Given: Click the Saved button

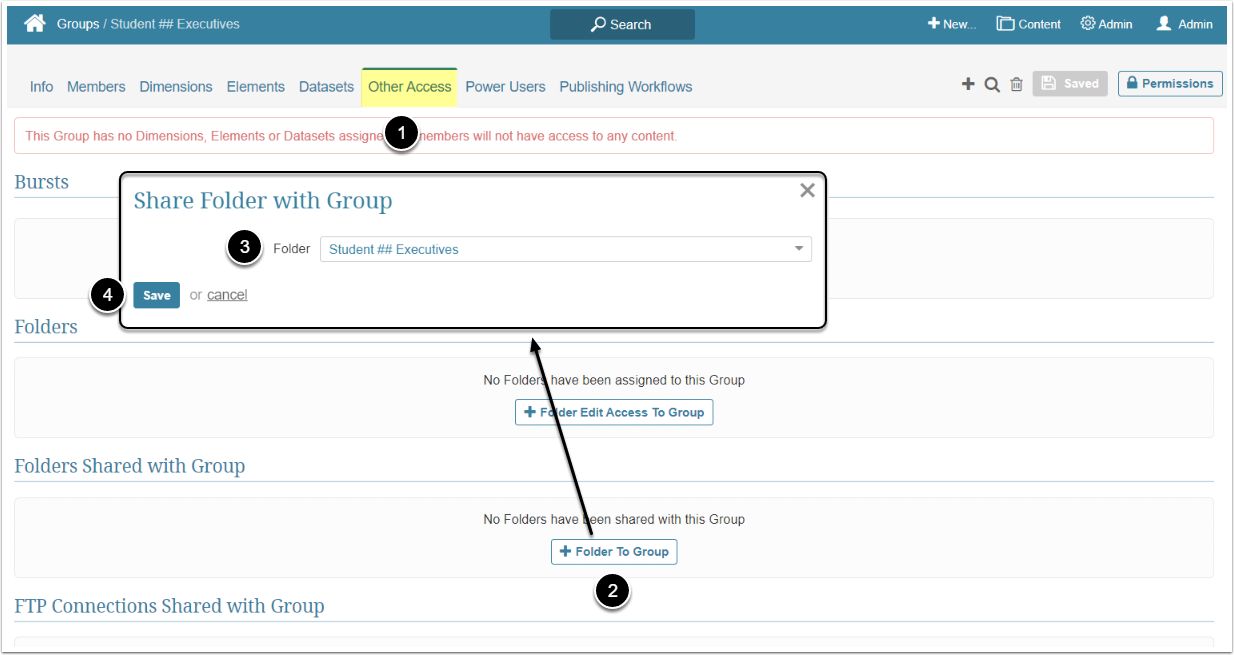Looking at the screenshot, I should coord(1070,84).
